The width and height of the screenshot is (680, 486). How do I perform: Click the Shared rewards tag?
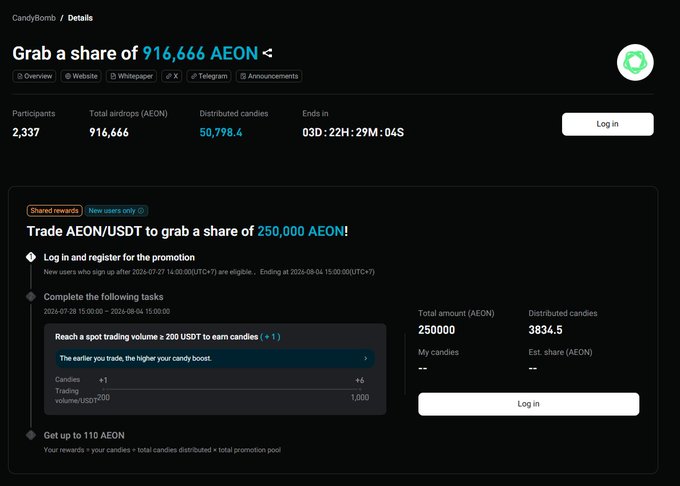point(55,211)
